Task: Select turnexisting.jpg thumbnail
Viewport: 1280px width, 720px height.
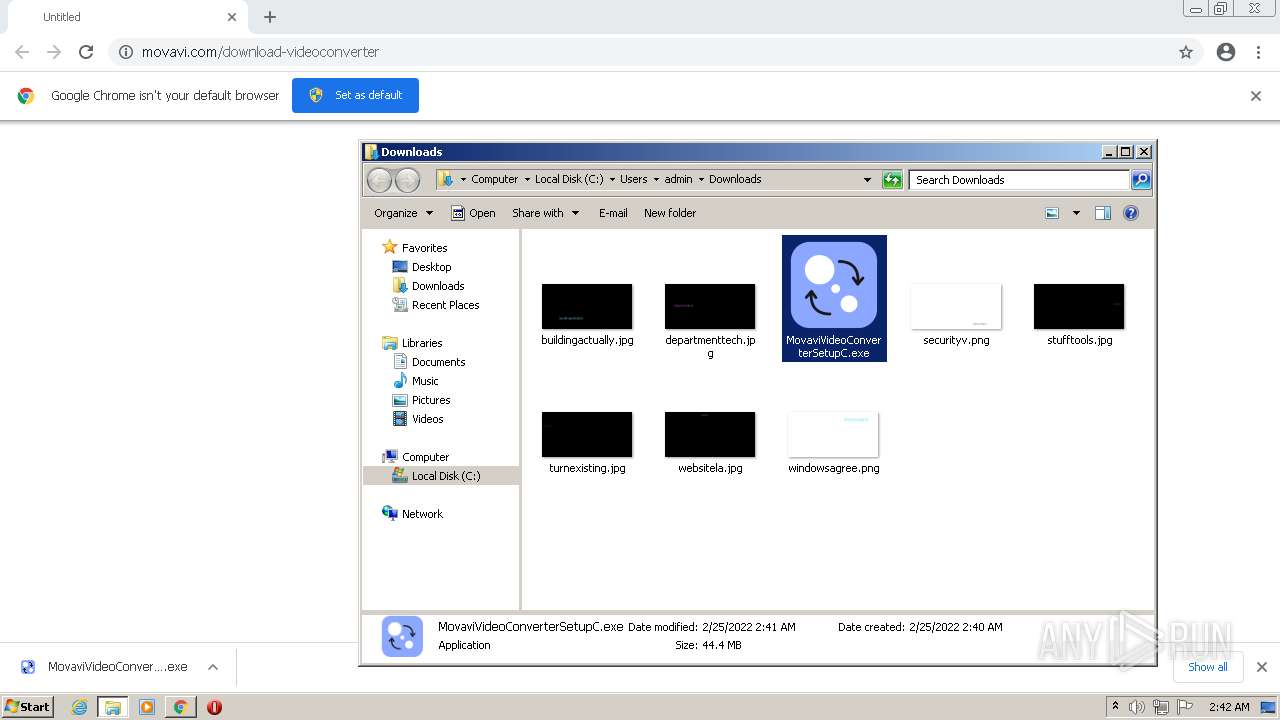Action: point(587,435)
